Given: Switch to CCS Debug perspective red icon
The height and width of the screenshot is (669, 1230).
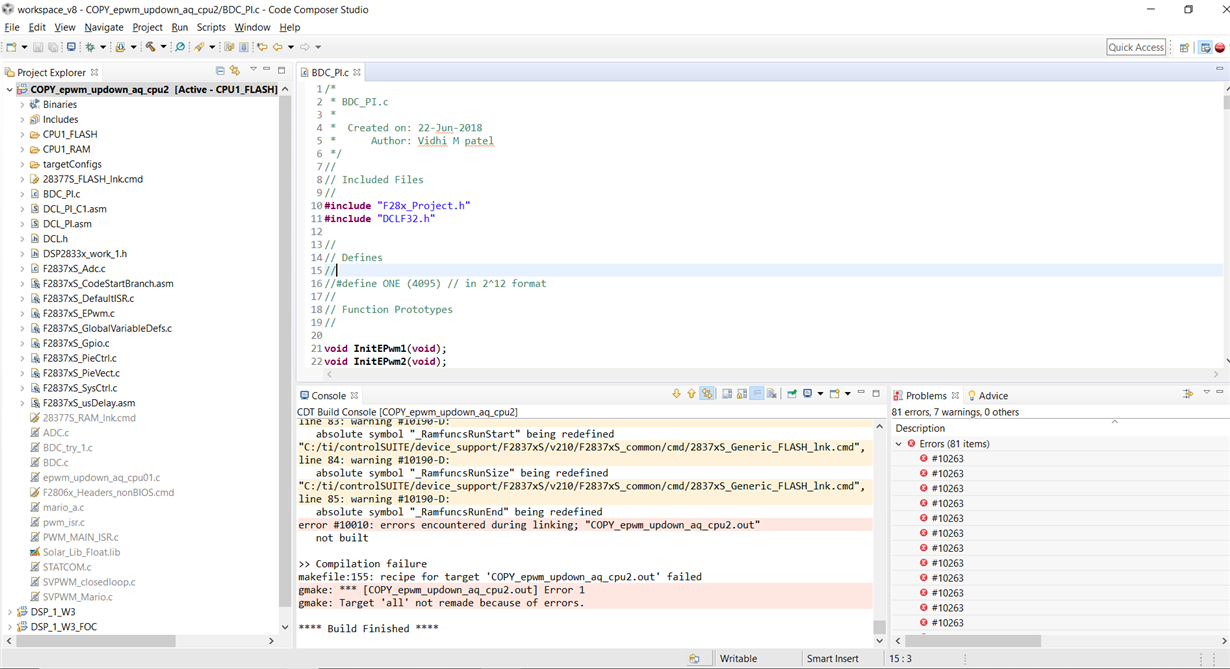Looking at the screenshot, I should click(x=1220, y=47).
